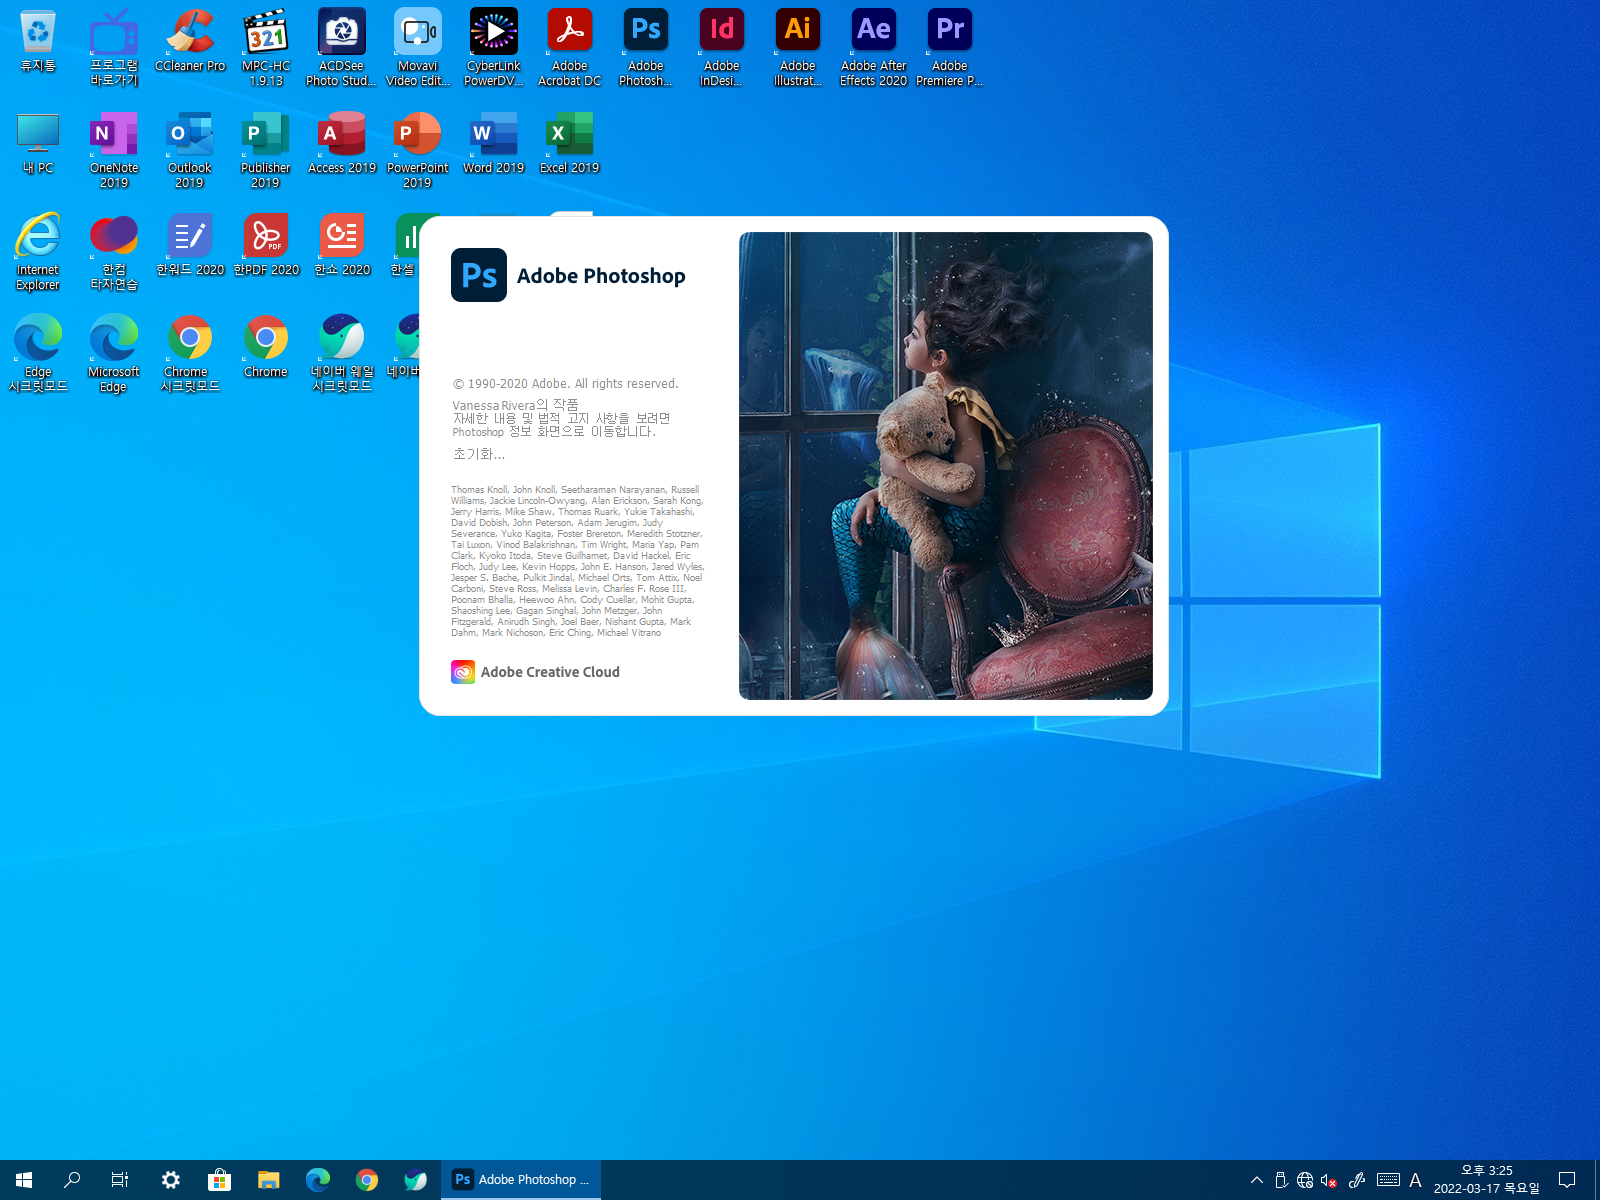Viewport: 1600px width, 1200px height.
Task: Open the touch keyboard tray icon
Action: tap(1388, 1180)
